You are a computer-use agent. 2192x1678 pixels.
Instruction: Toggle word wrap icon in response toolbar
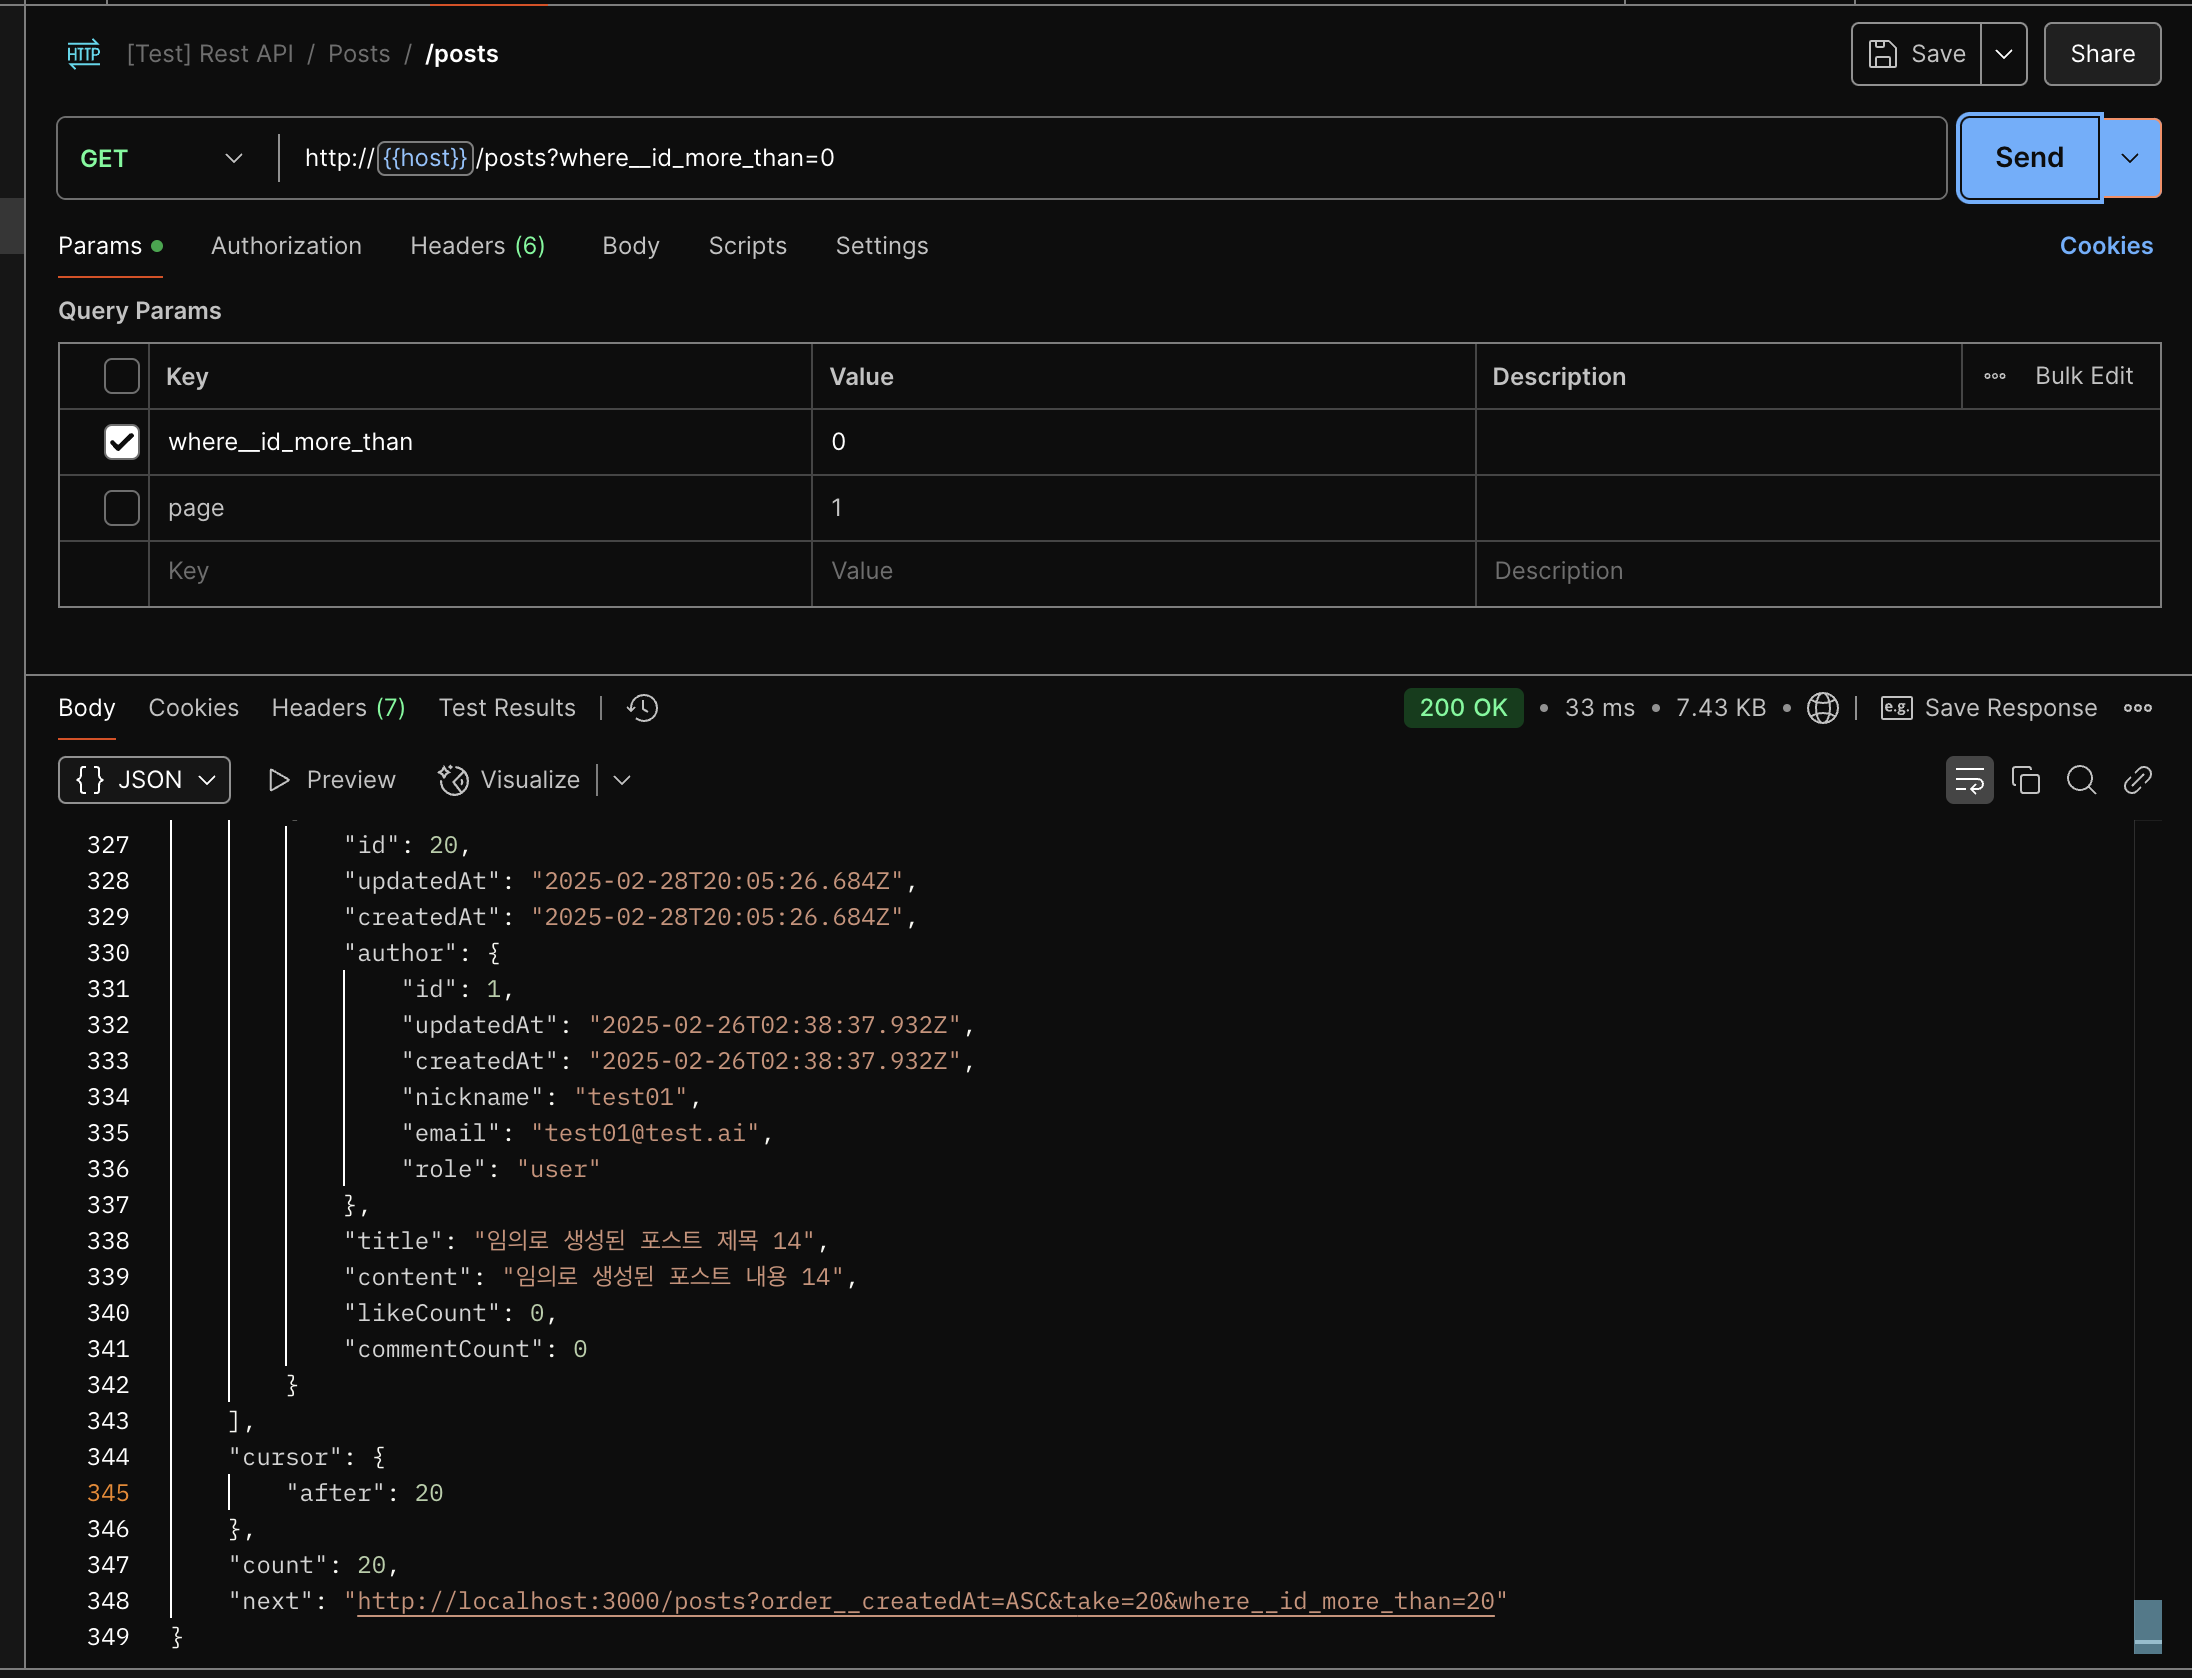tap(1969, 780)
